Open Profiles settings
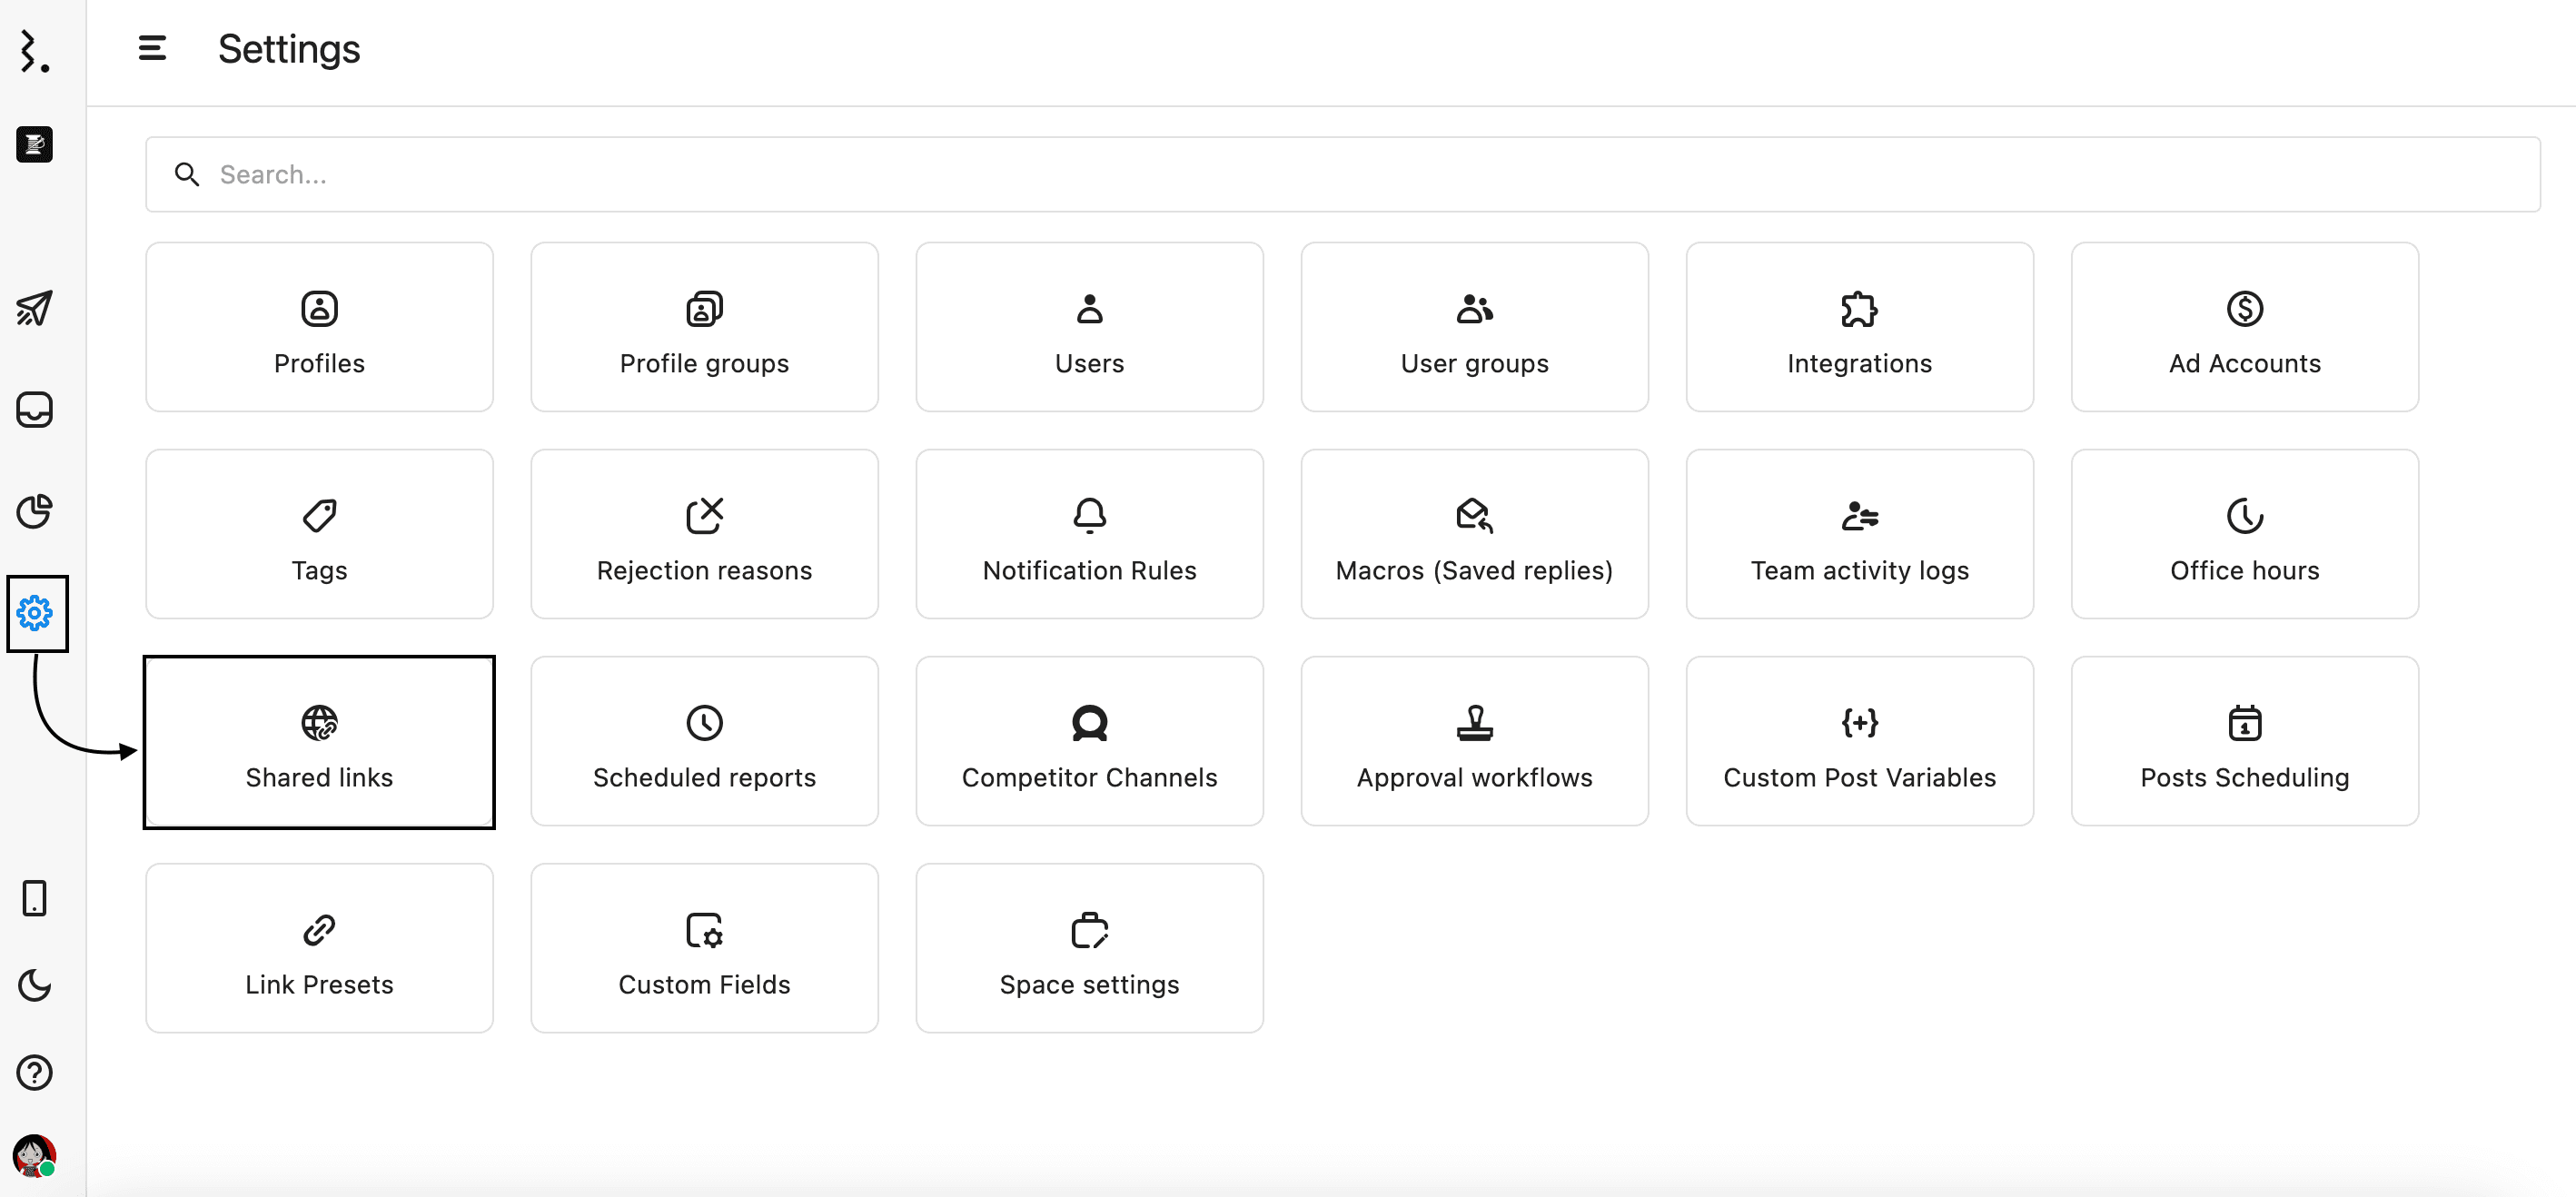 pos(318,327)
